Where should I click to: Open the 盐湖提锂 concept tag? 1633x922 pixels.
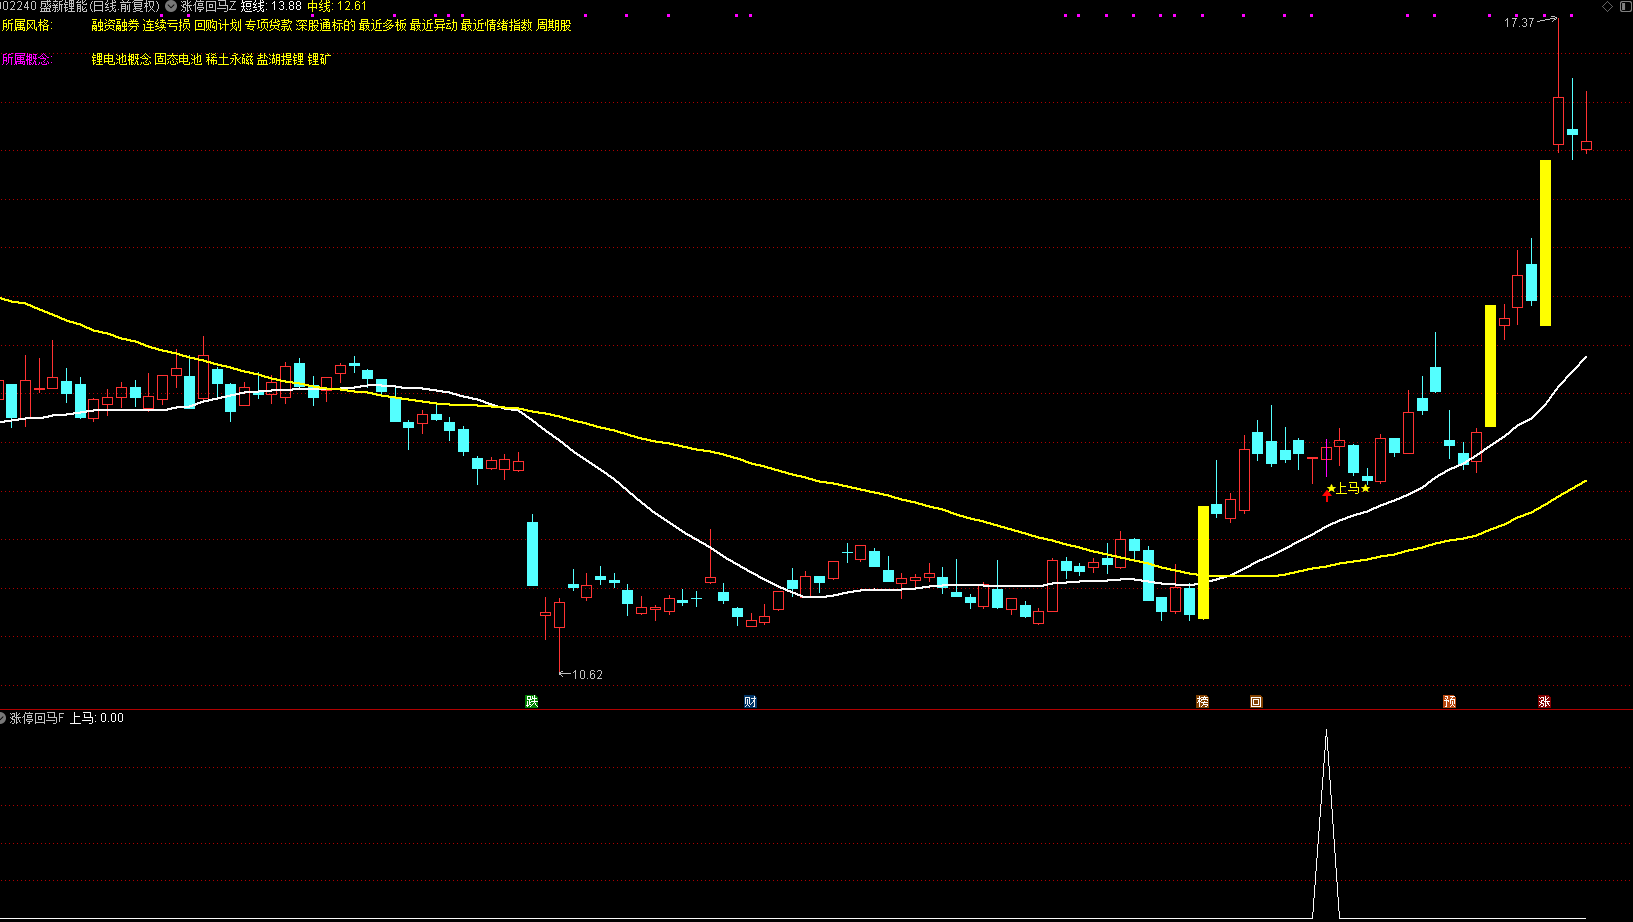coord(281,59)
